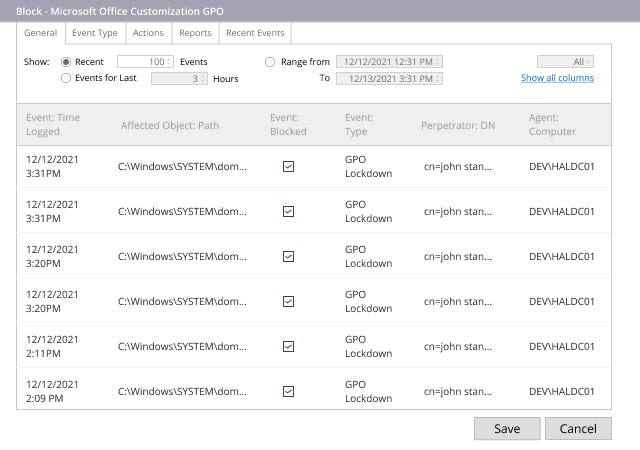This screenshot has height=450, width=640.
Task: Go to the Recent Events tab
Action: pyautogui.click(x=255, y=33)
